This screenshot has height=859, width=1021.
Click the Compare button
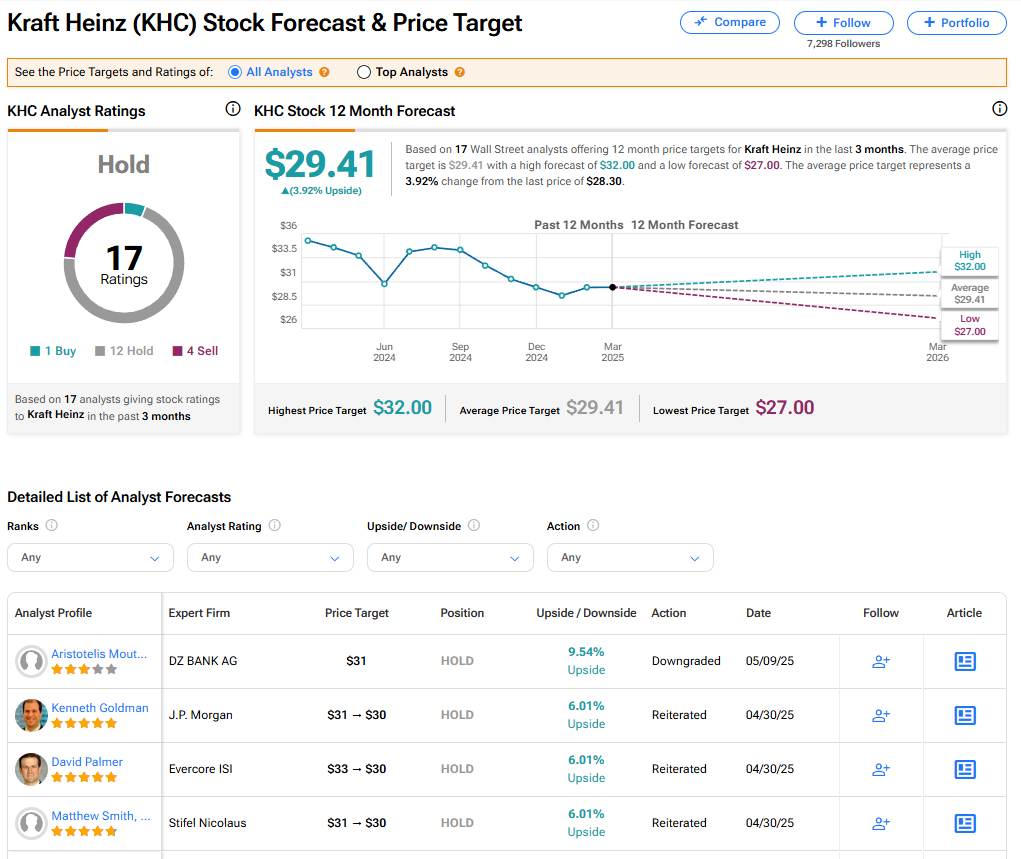(729, 22)
